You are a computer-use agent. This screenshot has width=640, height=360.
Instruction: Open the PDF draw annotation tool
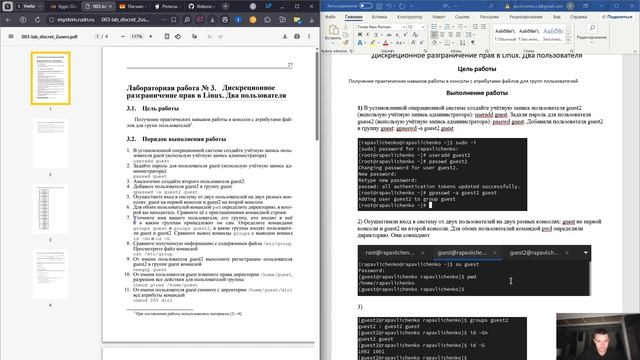click(195, 36)
